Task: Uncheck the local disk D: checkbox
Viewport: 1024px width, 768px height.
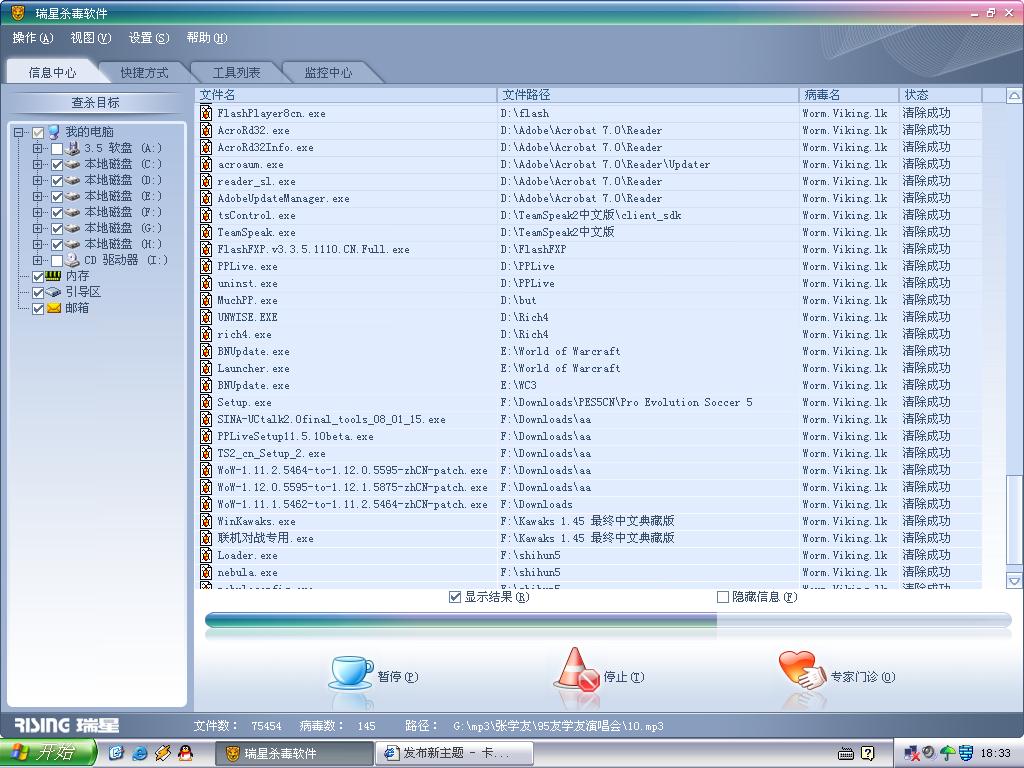Action: pos(57,181)
